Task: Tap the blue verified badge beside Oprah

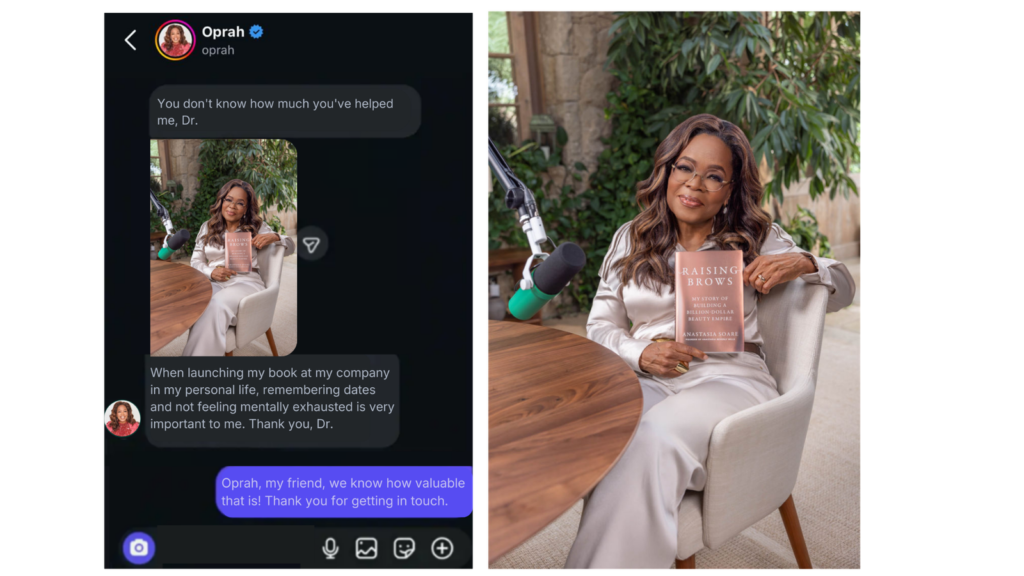Action: [x=256, y=31]
